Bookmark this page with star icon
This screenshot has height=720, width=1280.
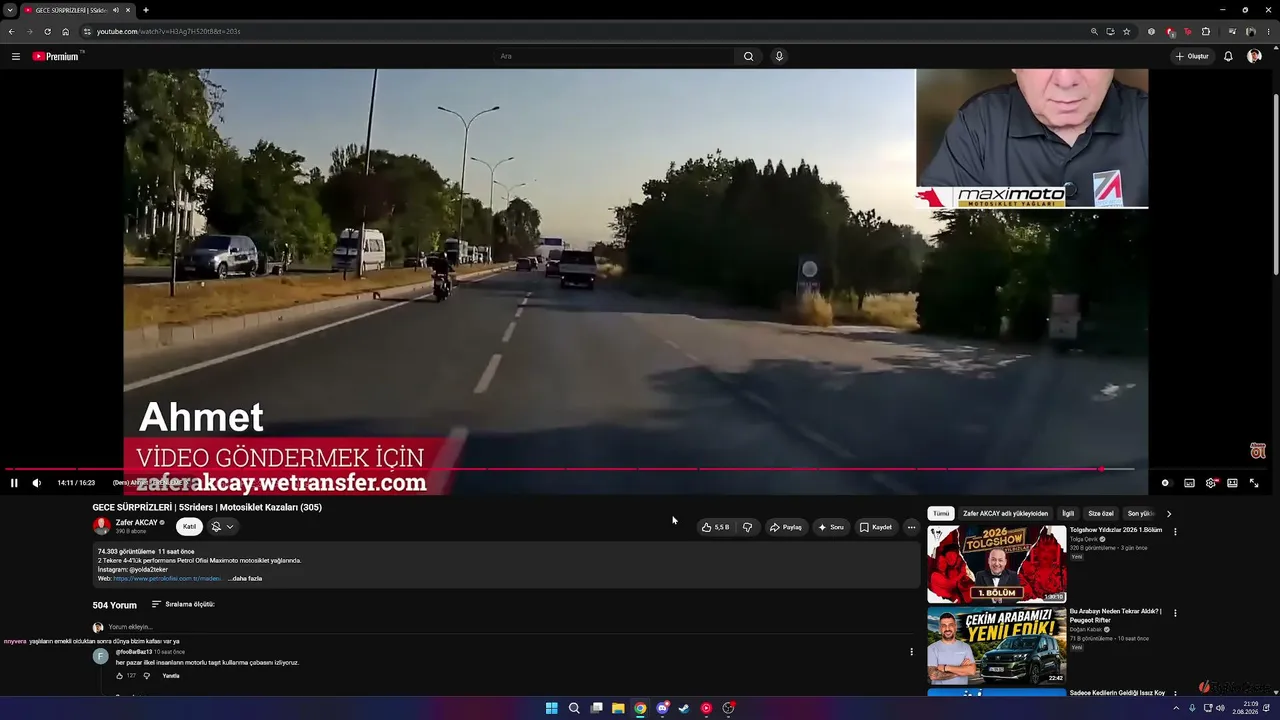tap(1126, 31)
